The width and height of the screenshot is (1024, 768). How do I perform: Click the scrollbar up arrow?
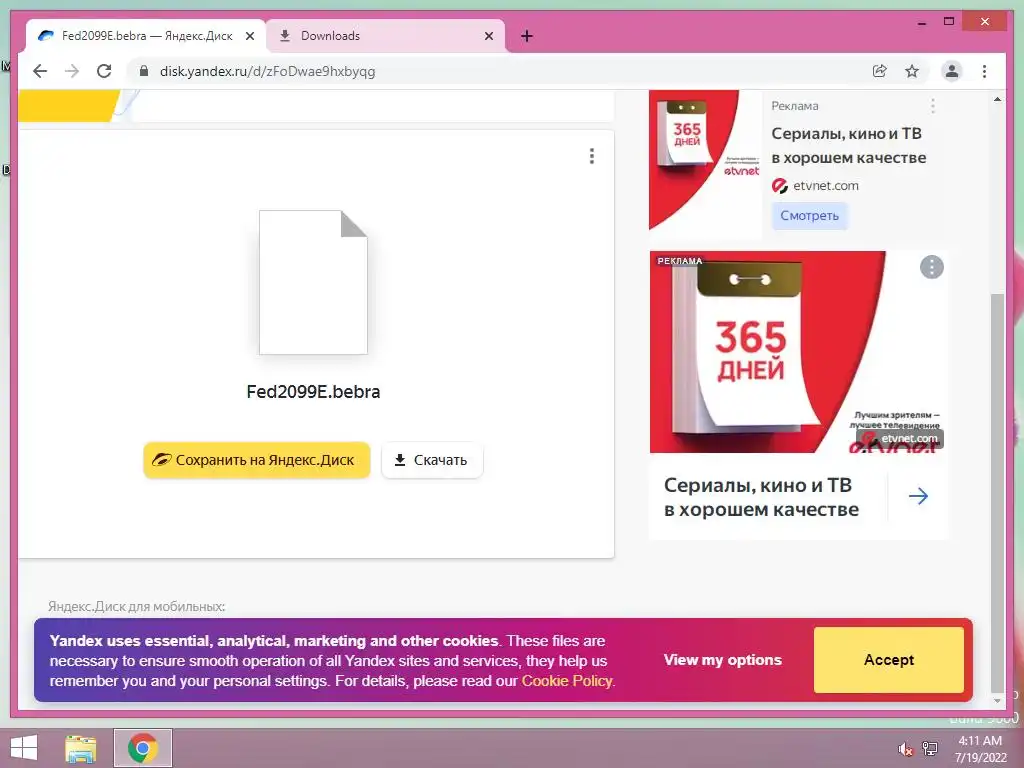(x=997, y=100)
